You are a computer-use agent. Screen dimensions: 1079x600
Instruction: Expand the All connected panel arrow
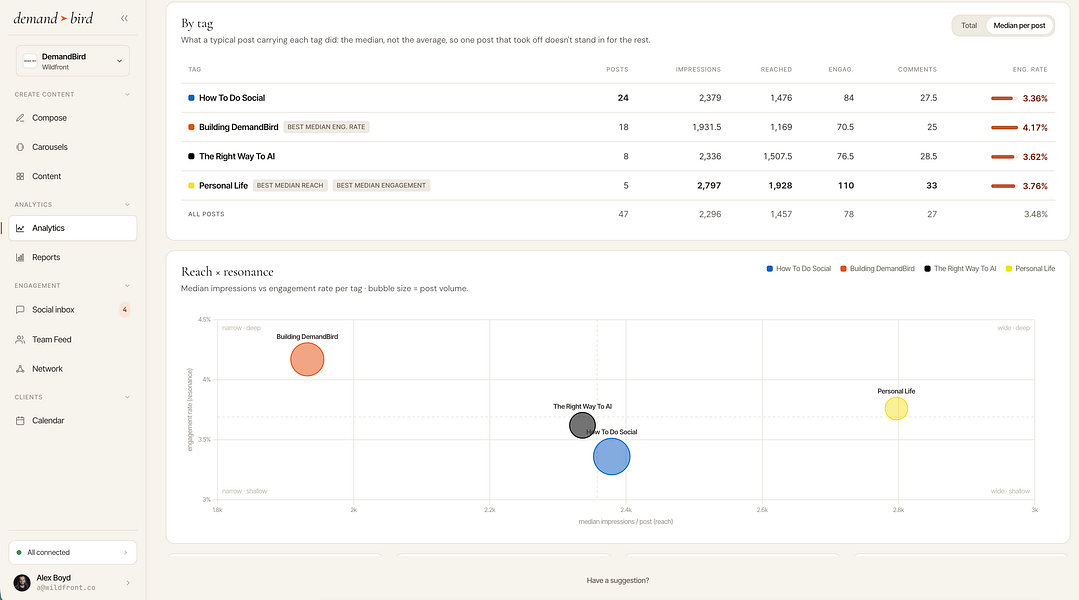[x=125, y=553]
